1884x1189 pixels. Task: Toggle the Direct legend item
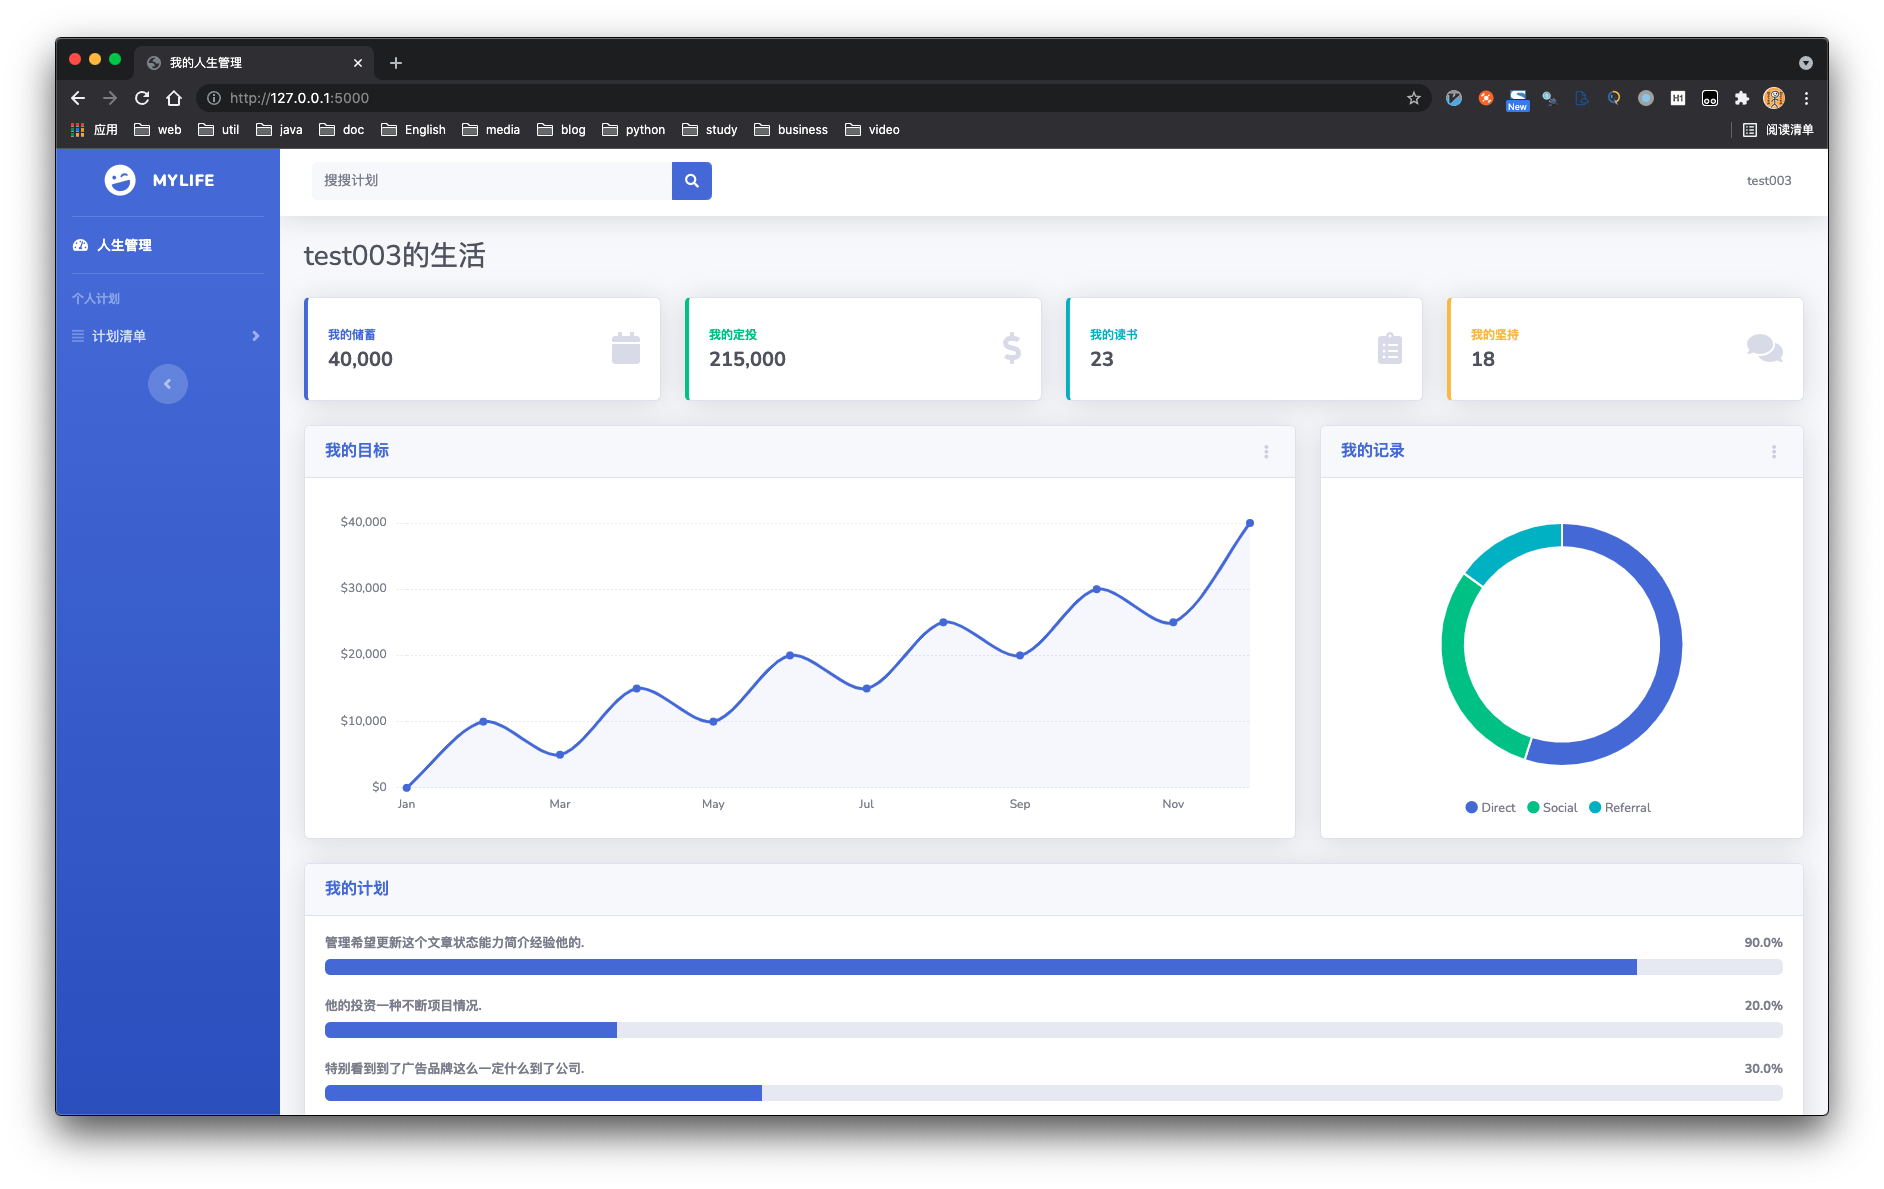[x=1490, y=808]
